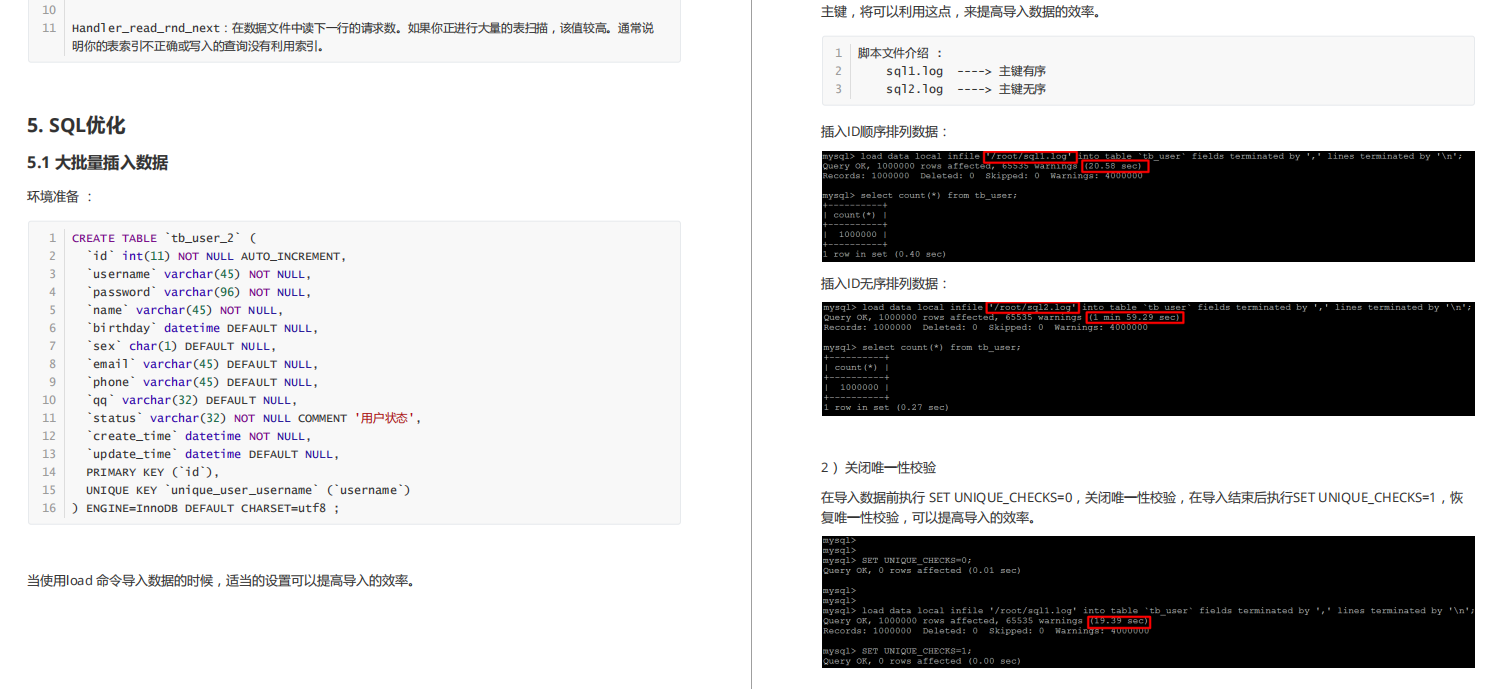Click line number 16 in the CREATE TABLE block

point(49,508)
